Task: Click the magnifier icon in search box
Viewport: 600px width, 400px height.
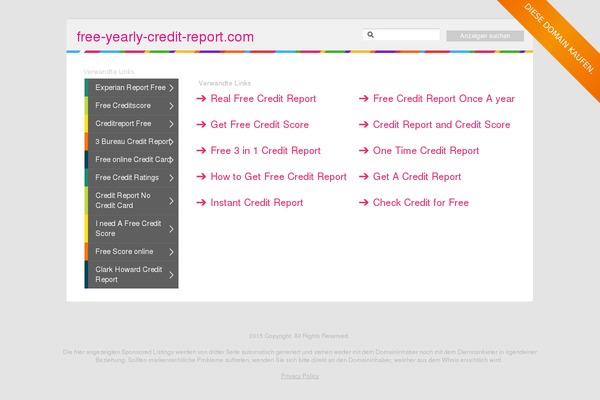Action: (370, 34)
